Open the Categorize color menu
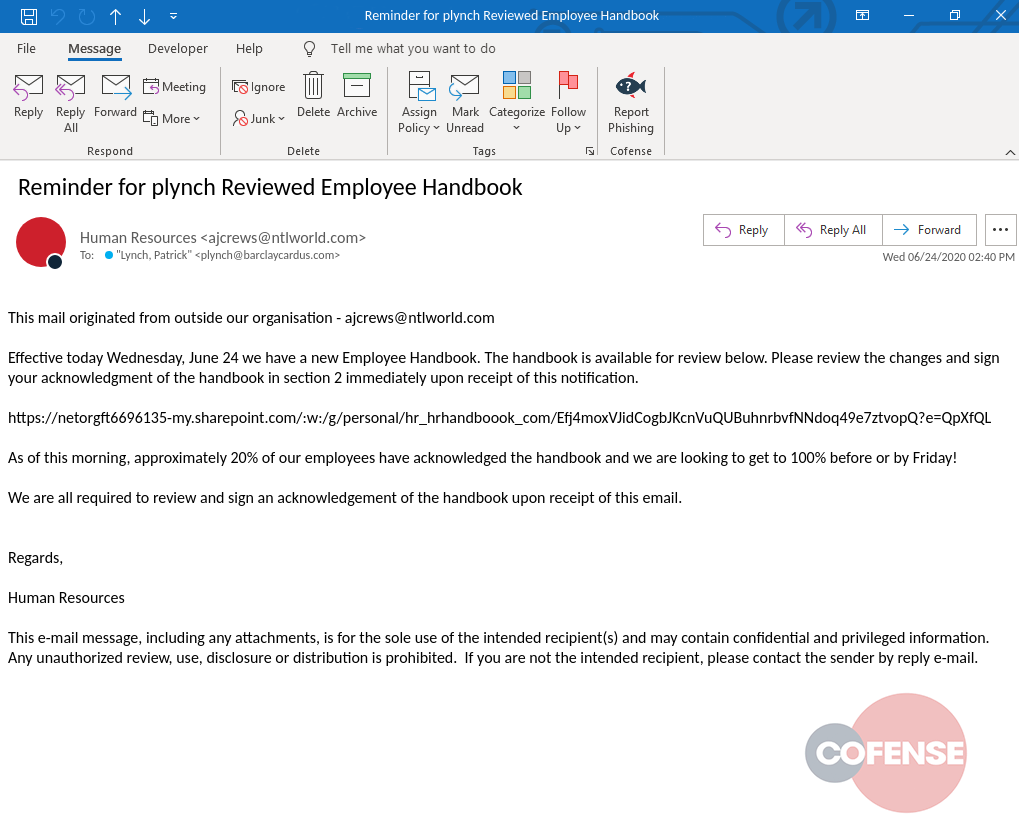The image size is (1019, 825). click(517, 103)
